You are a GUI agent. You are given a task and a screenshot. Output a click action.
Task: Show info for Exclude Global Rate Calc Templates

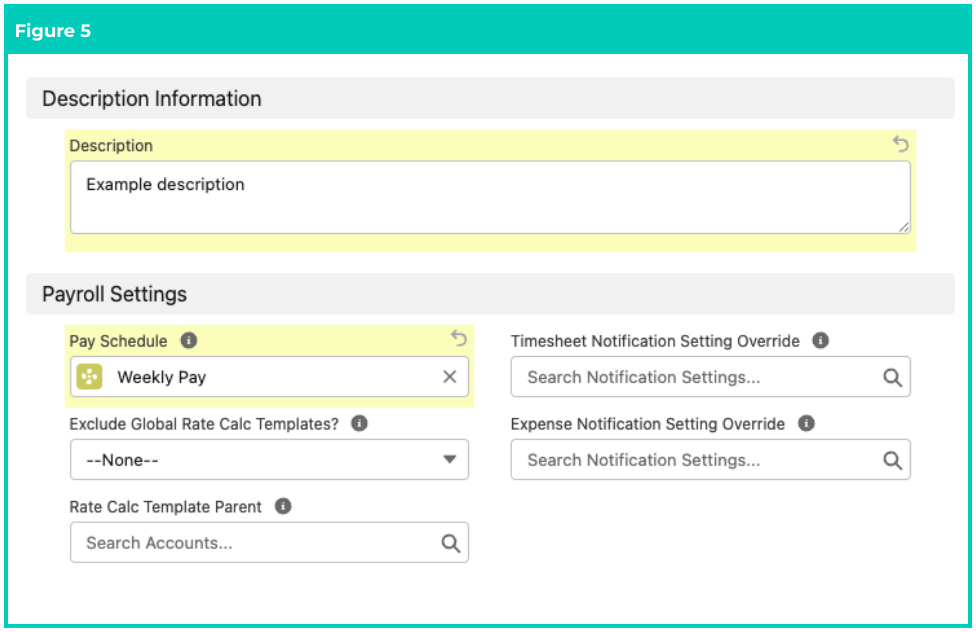point(359,423)
